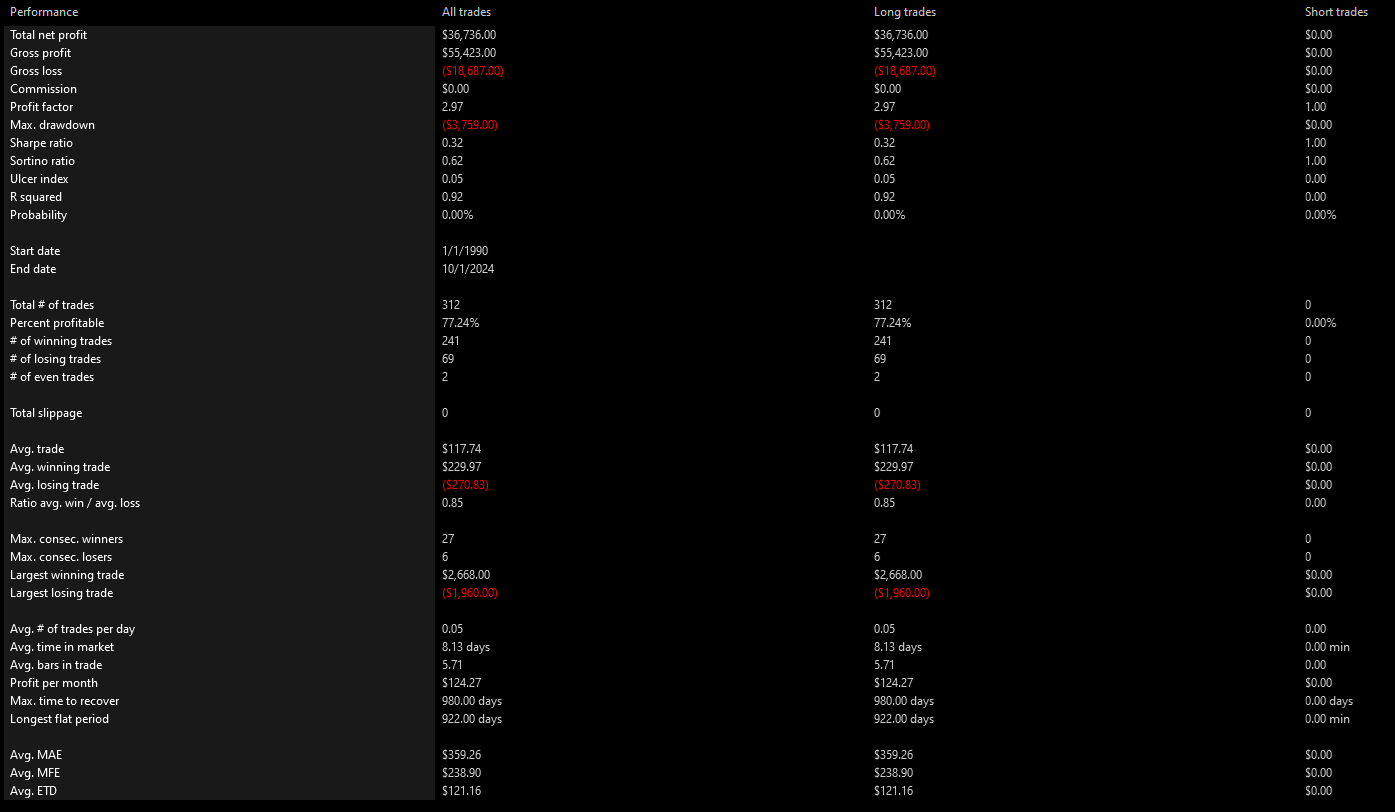Click 69 losing trades in All trades column
The width and height of the screenshot is (1395, 812).
pos(448,359)
